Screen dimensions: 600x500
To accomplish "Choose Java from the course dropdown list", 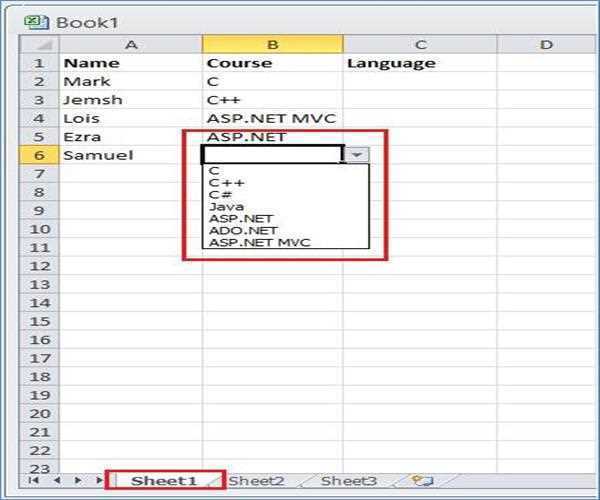I will point(226,207).
